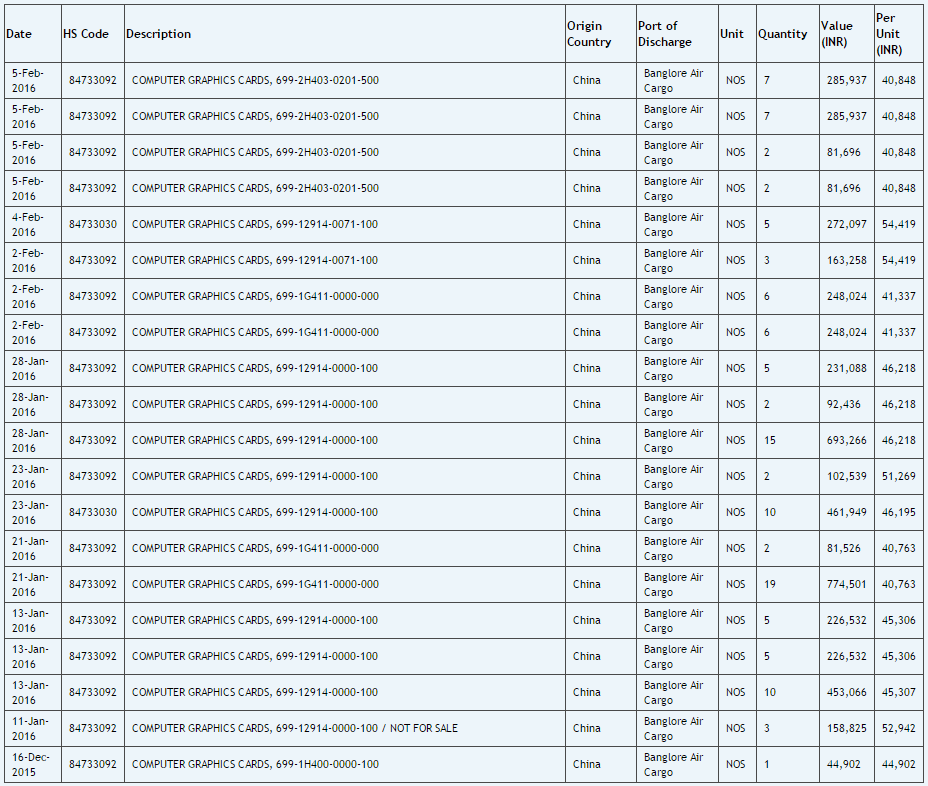The width and height of the screenshot is (928, 786).
Task: Select the 693,266 value cell
Action: pyautogui.click(x=847, y=440)
